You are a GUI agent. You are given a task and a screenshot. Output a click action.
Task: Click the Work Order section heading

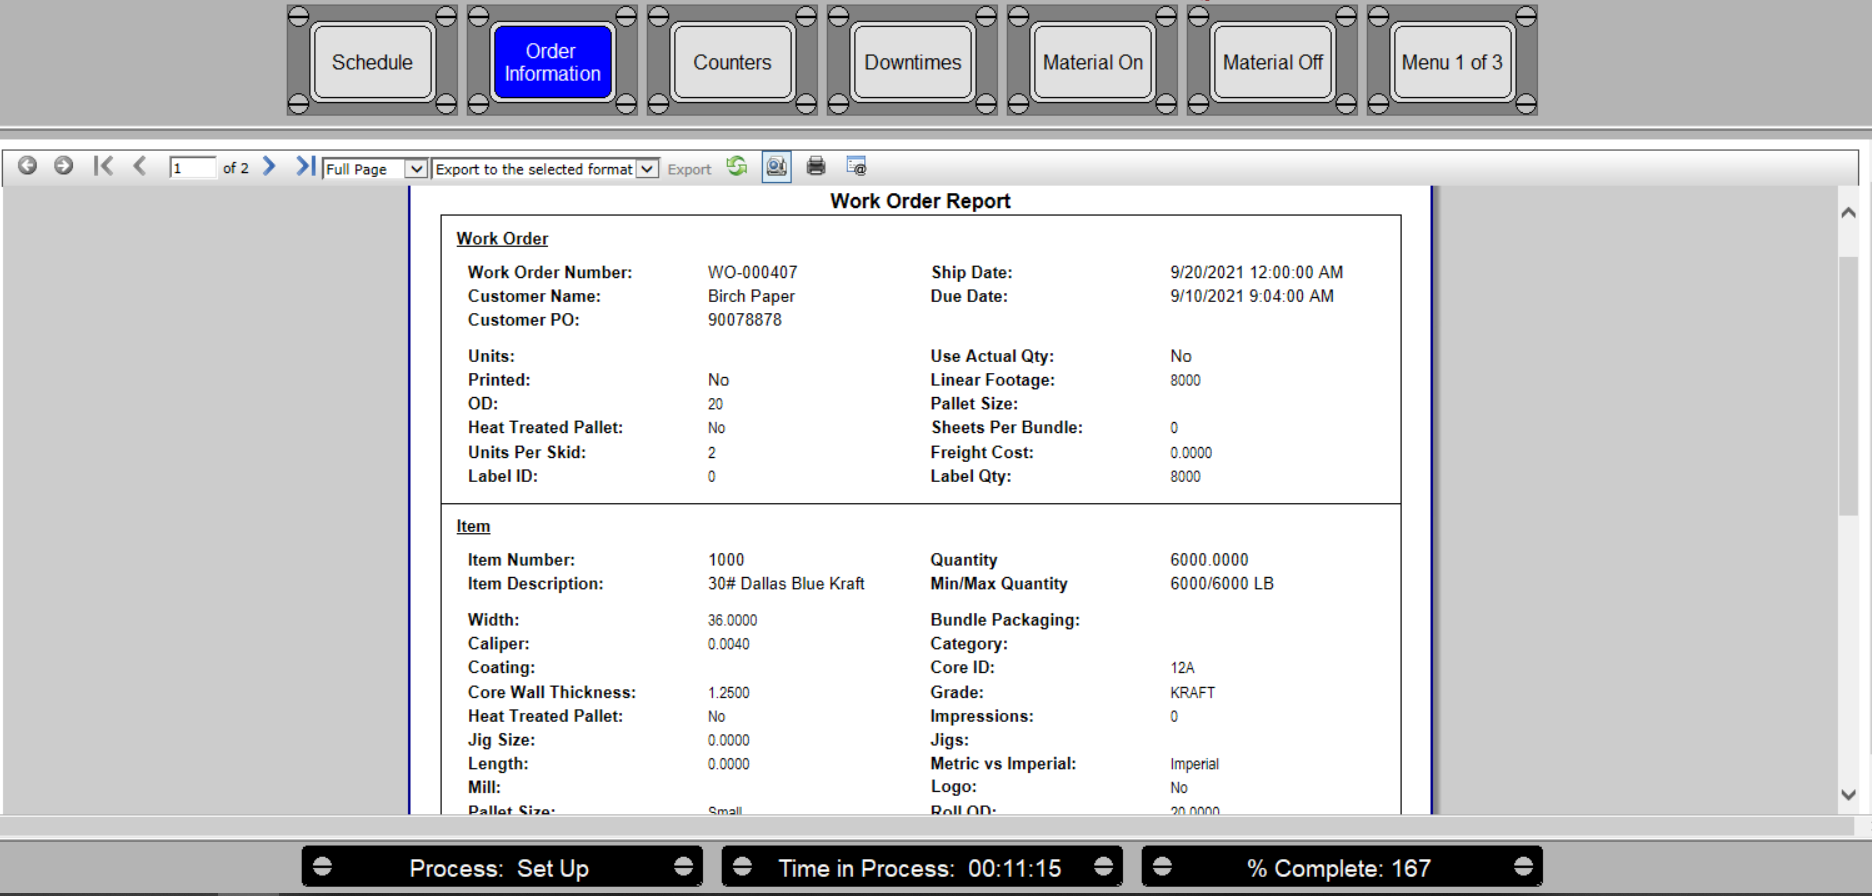coord(502,239)
